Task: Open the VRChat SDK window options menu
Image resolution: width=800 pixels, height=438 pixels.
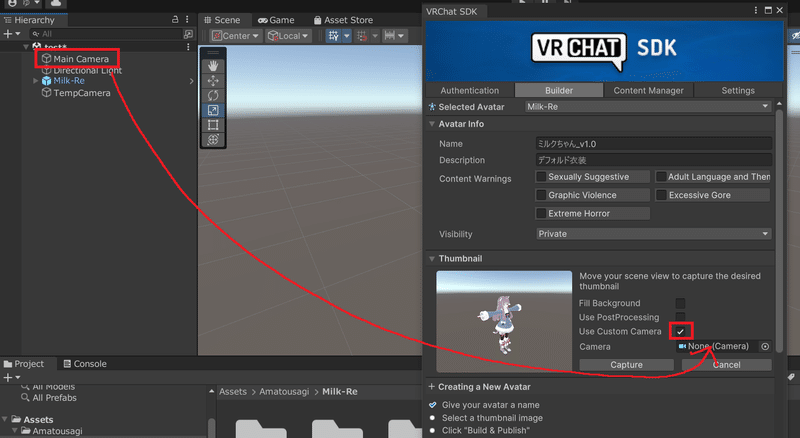Action: click(x=756, y=10)
